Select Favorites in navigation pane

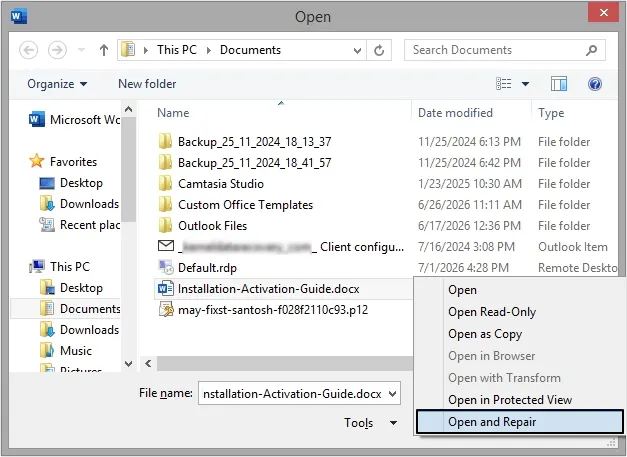[63, 162]
